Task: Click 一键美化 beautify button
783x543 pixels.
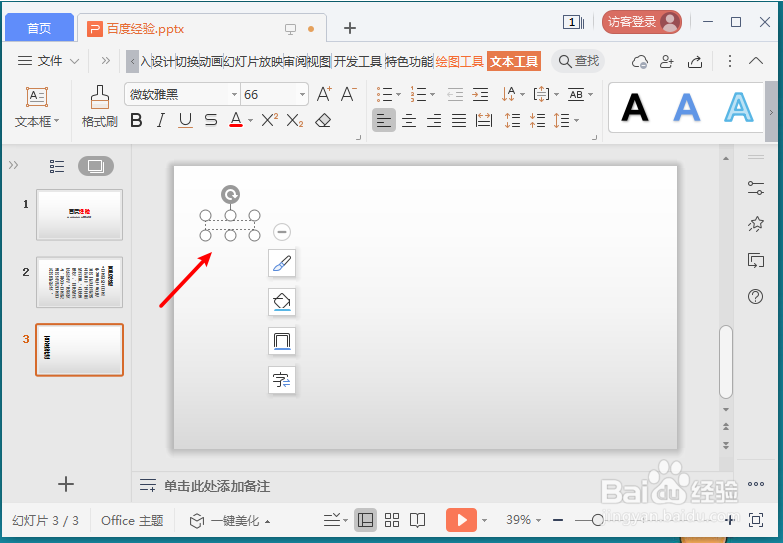Action: pos(230,521)
